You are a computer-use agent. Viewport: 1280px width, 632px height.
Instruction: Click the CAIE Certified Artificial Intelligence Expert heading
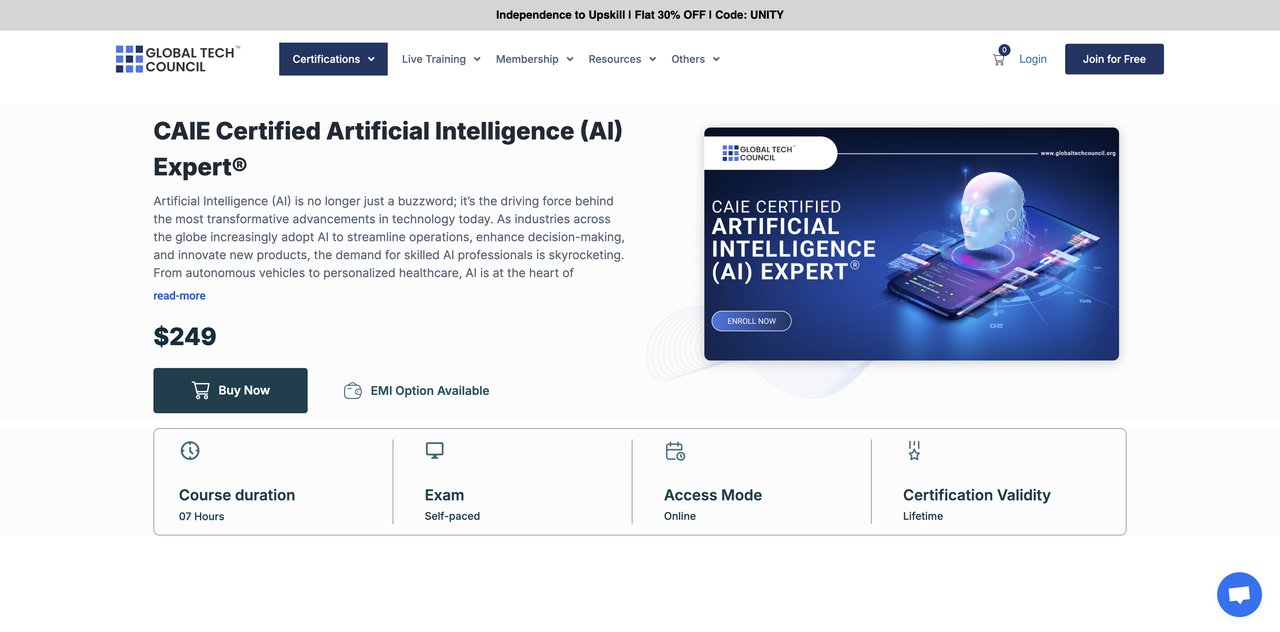(x=388, y=148)
